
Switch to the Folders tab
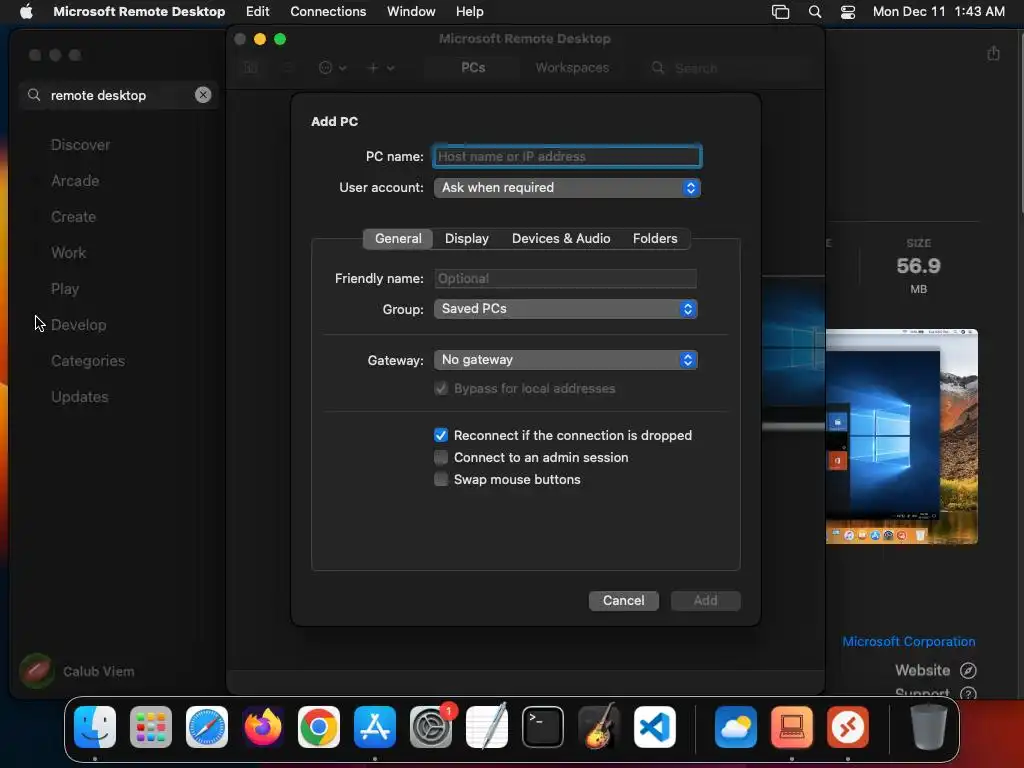pos(655,238)
